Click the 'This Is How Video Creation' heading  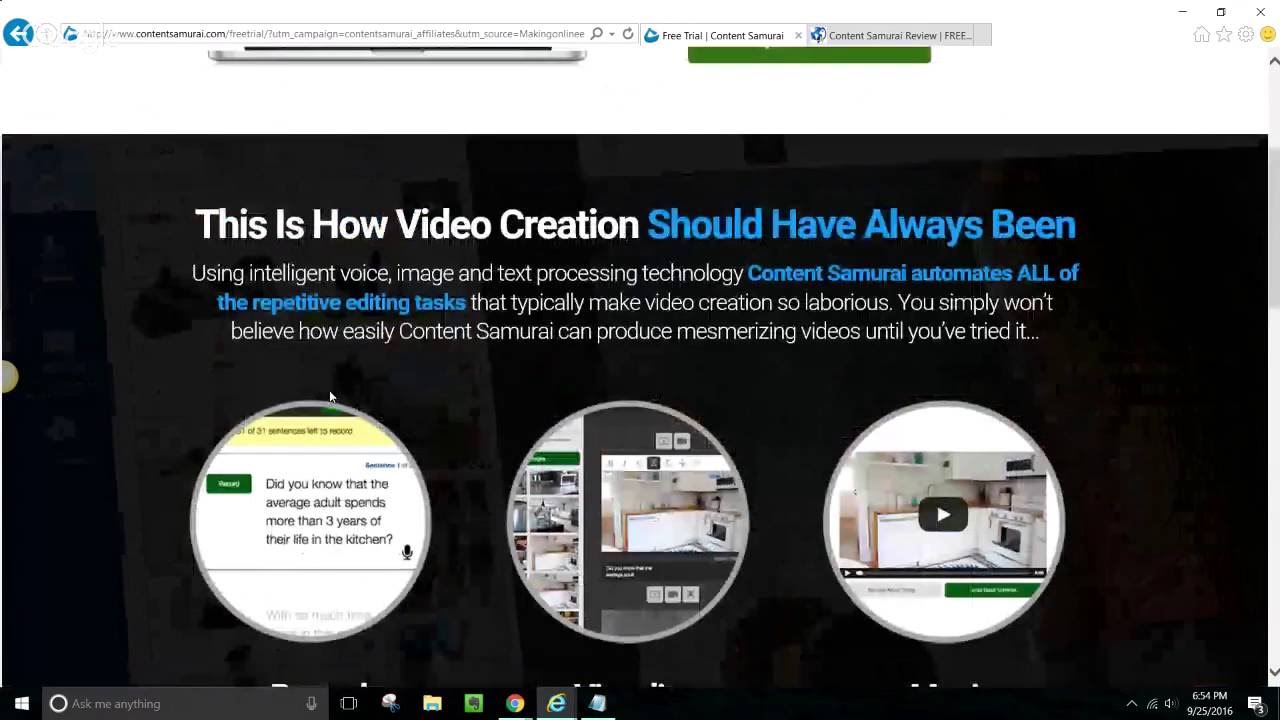(416, 225)
